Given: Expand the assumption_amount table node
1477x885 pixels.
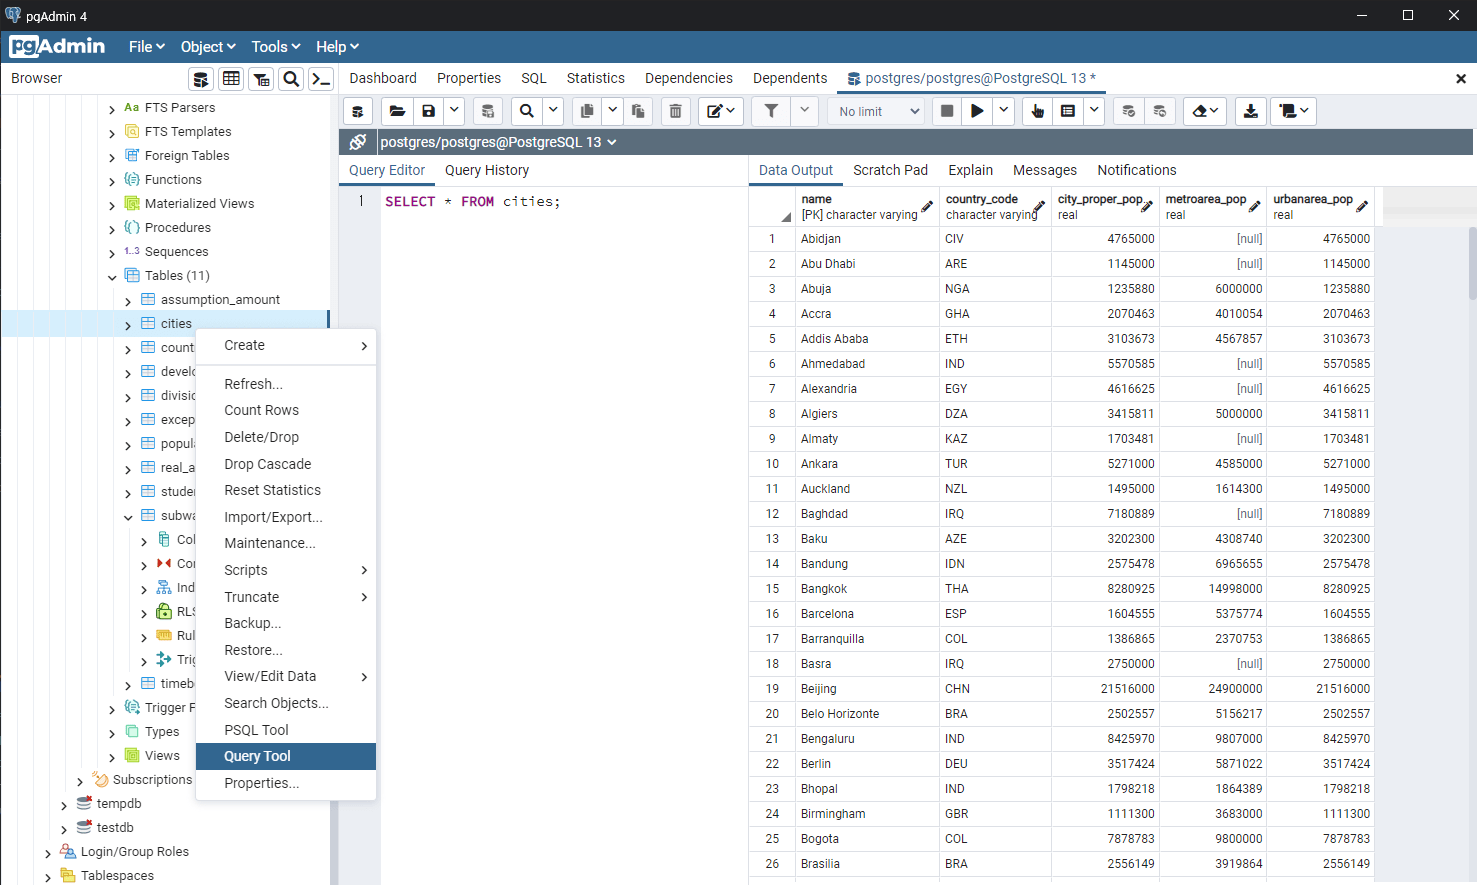Looking at the screenshot, I should (128, 300).
